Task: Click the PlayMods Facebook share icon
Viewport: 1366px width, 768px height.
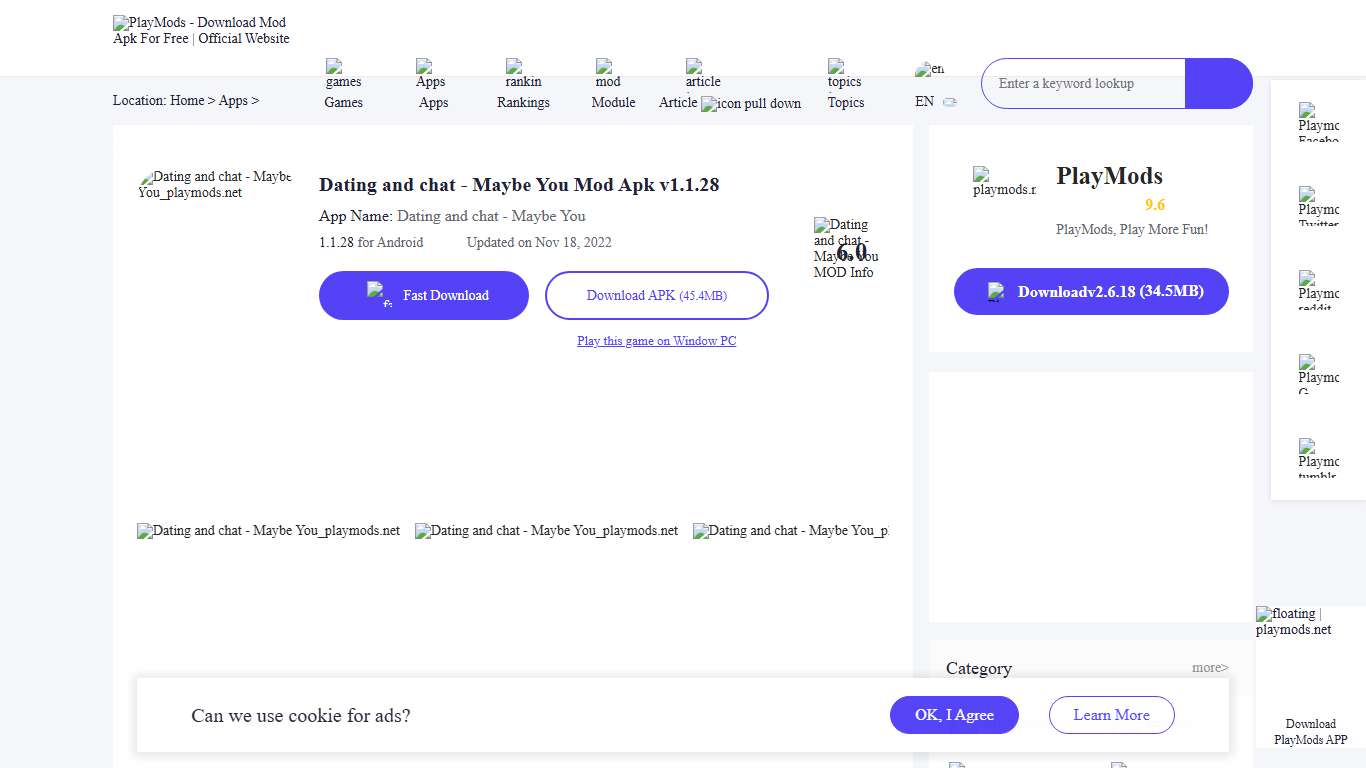Action: click(1318, 122)
